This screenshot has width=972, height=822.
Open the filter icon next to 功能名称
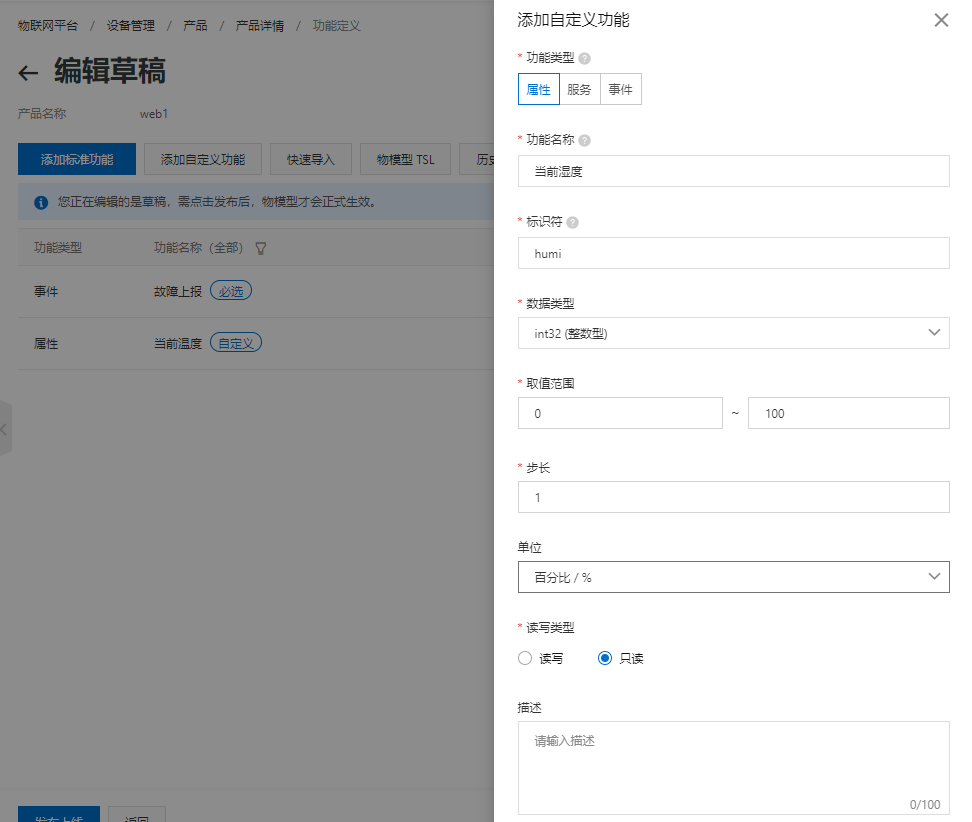tap(260, 247)
